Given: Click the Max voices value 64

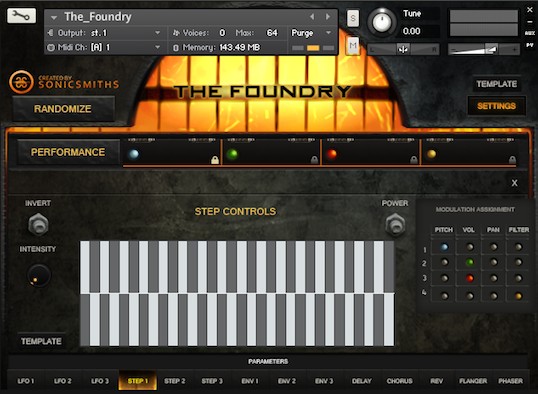Looking at the screenshot, I should coord(272,33).
